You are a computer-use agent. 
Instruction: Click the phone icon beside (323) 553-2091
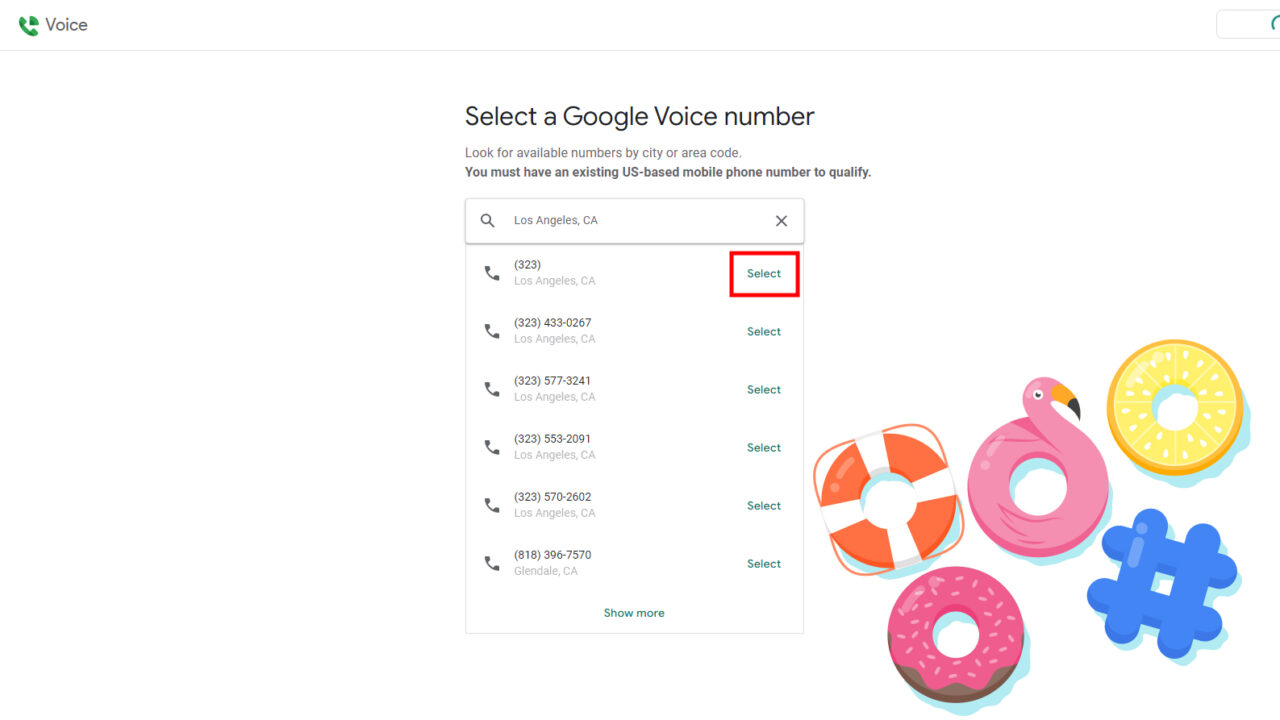click(x=491, y=446)
